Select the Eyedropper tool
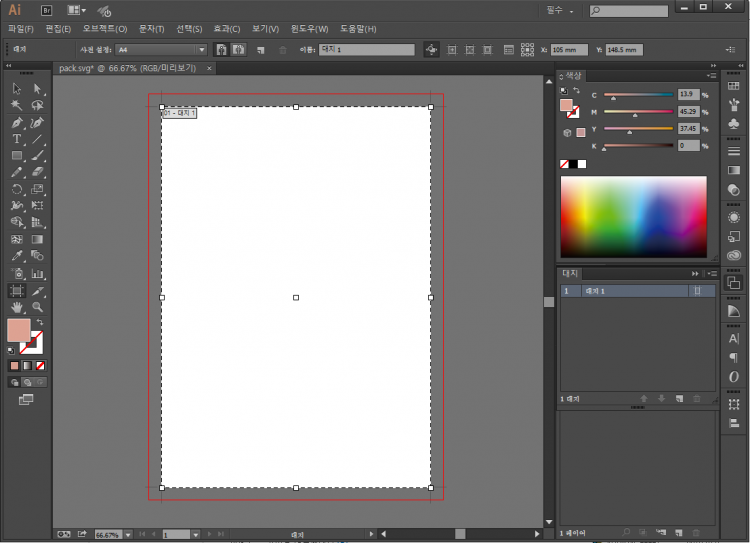Screen dimensions: 750x543 pos(17,256)
